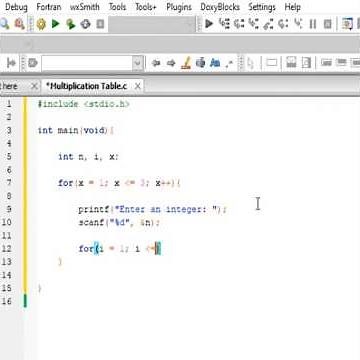Open the Fortran menu
This screenshot has width=360, height=360.
[49, 7]
